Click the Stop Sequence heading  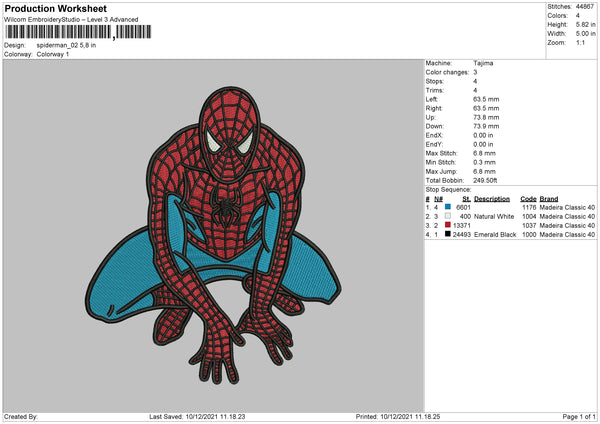point(448,190)
